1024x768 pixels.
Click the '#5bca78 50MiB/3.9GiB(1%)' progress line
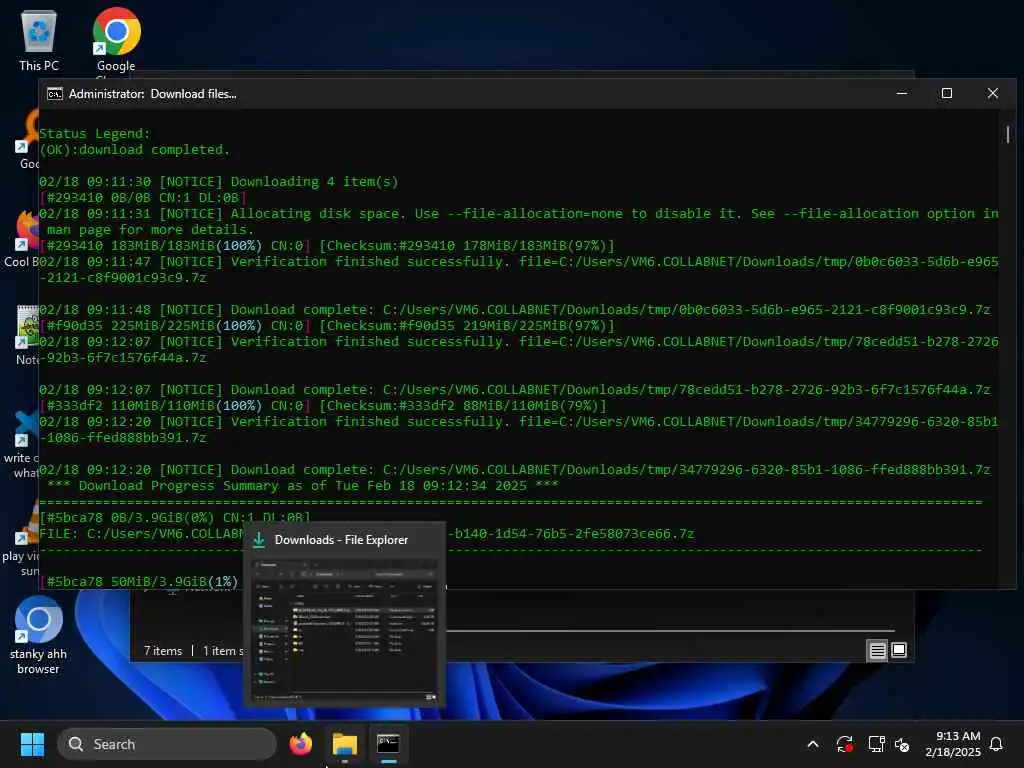coord(140,581)
